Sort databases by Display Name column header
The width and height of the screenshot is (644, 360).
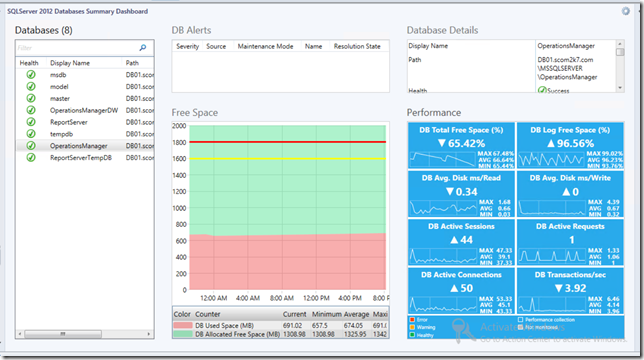(70, 63)
